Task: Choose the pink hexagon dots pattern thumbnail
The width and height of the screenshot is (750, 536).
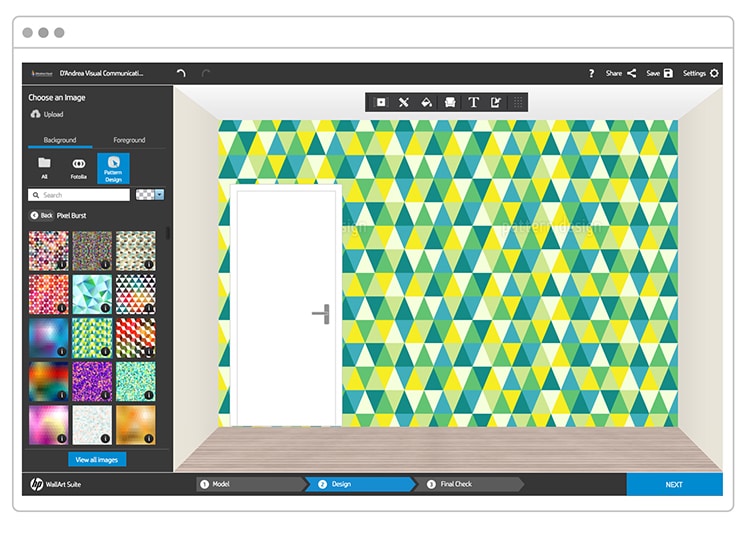Action: point(49,251)
